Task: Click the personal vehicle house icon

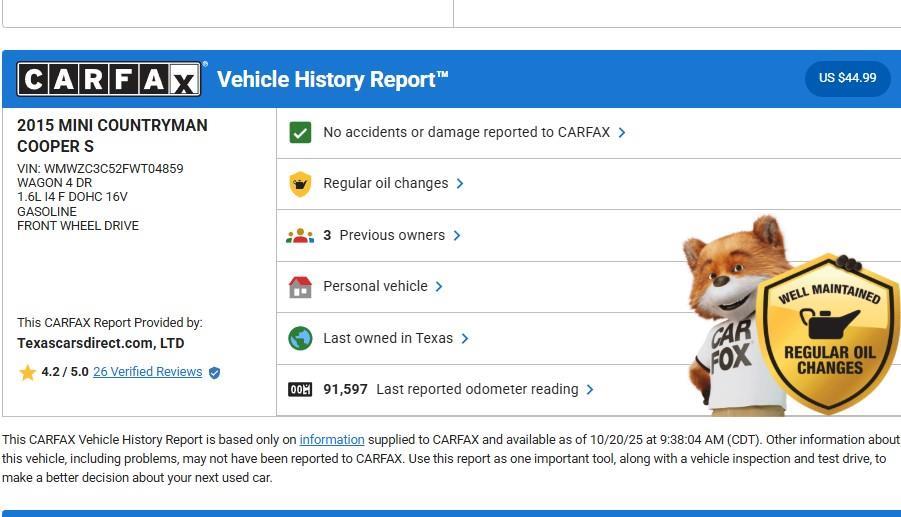Action: [x=300, y=287]
